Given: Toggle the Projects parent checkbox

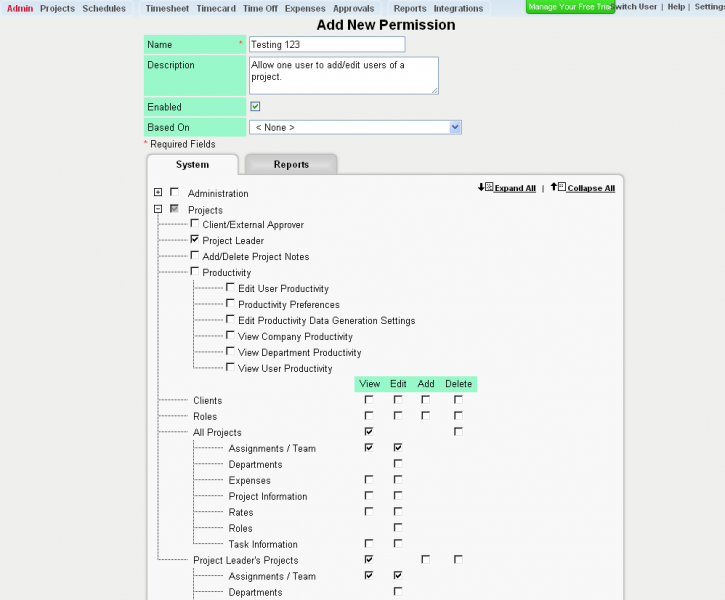Looking at the screenshot, I should click(x=174, y=208).
